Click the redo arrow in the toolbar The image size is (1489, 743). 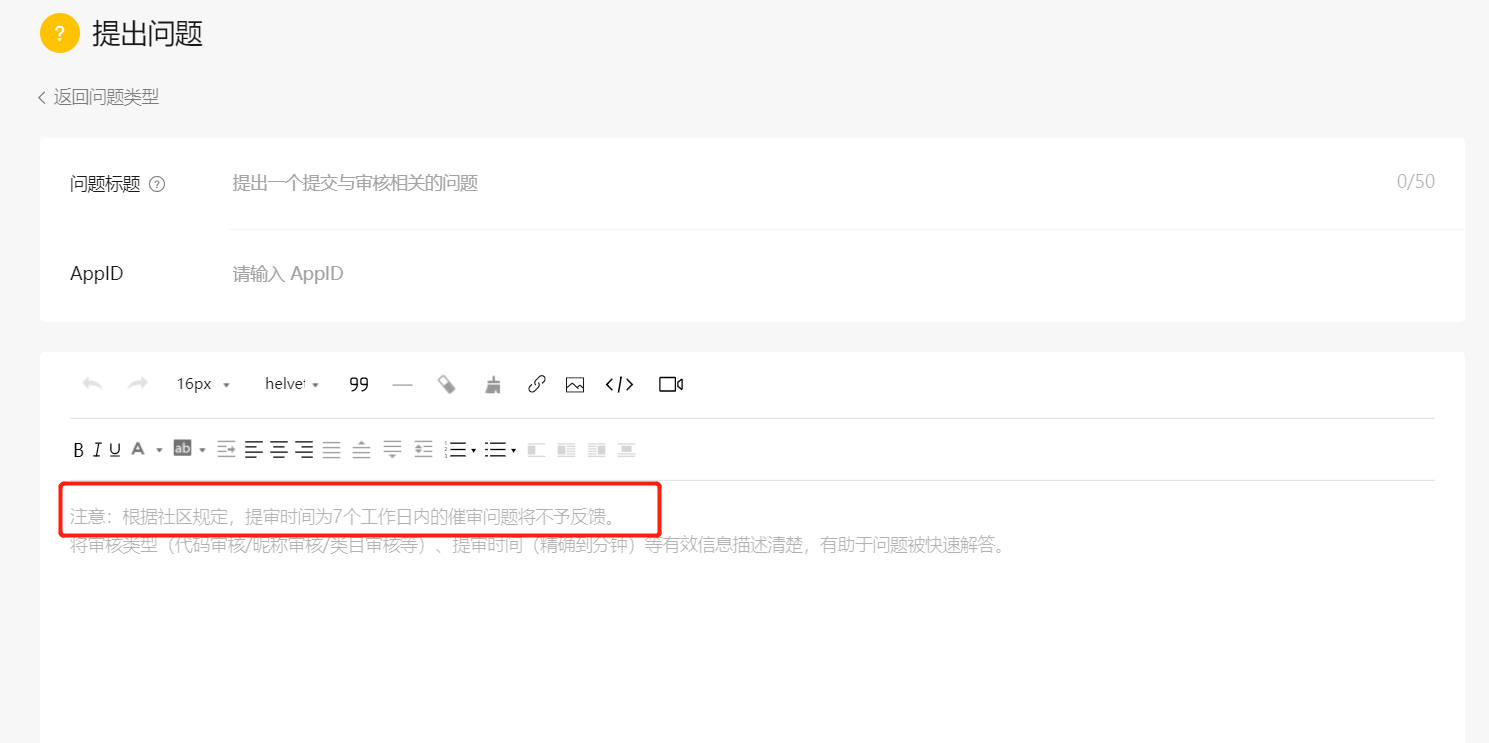click(x=138, y=384)
